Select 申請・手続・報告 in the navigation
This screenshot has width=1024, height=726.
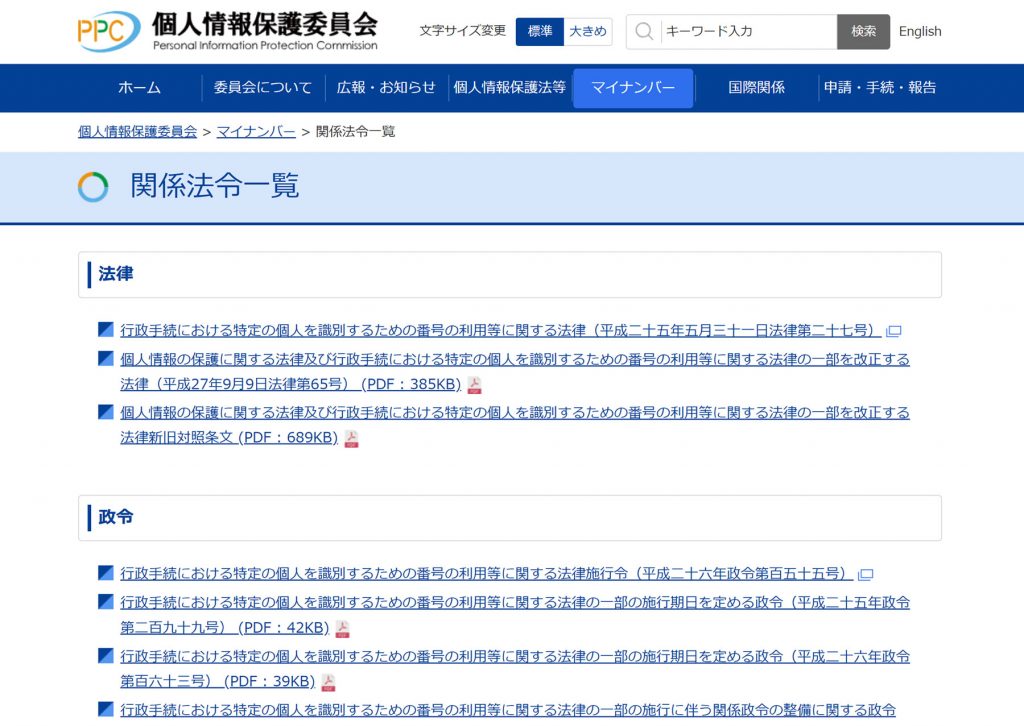pyautogui.click(x=879, y=88)
